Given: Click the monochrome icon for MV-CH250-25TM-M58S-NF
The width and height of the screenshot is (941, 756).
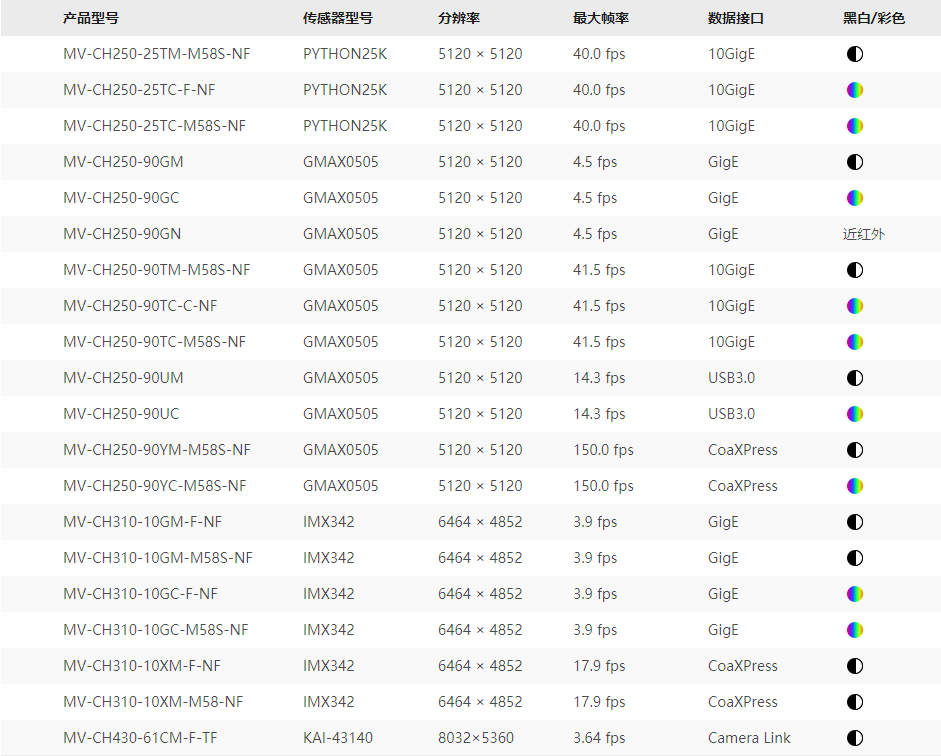Looking at the screenshot, I should 854,54.
